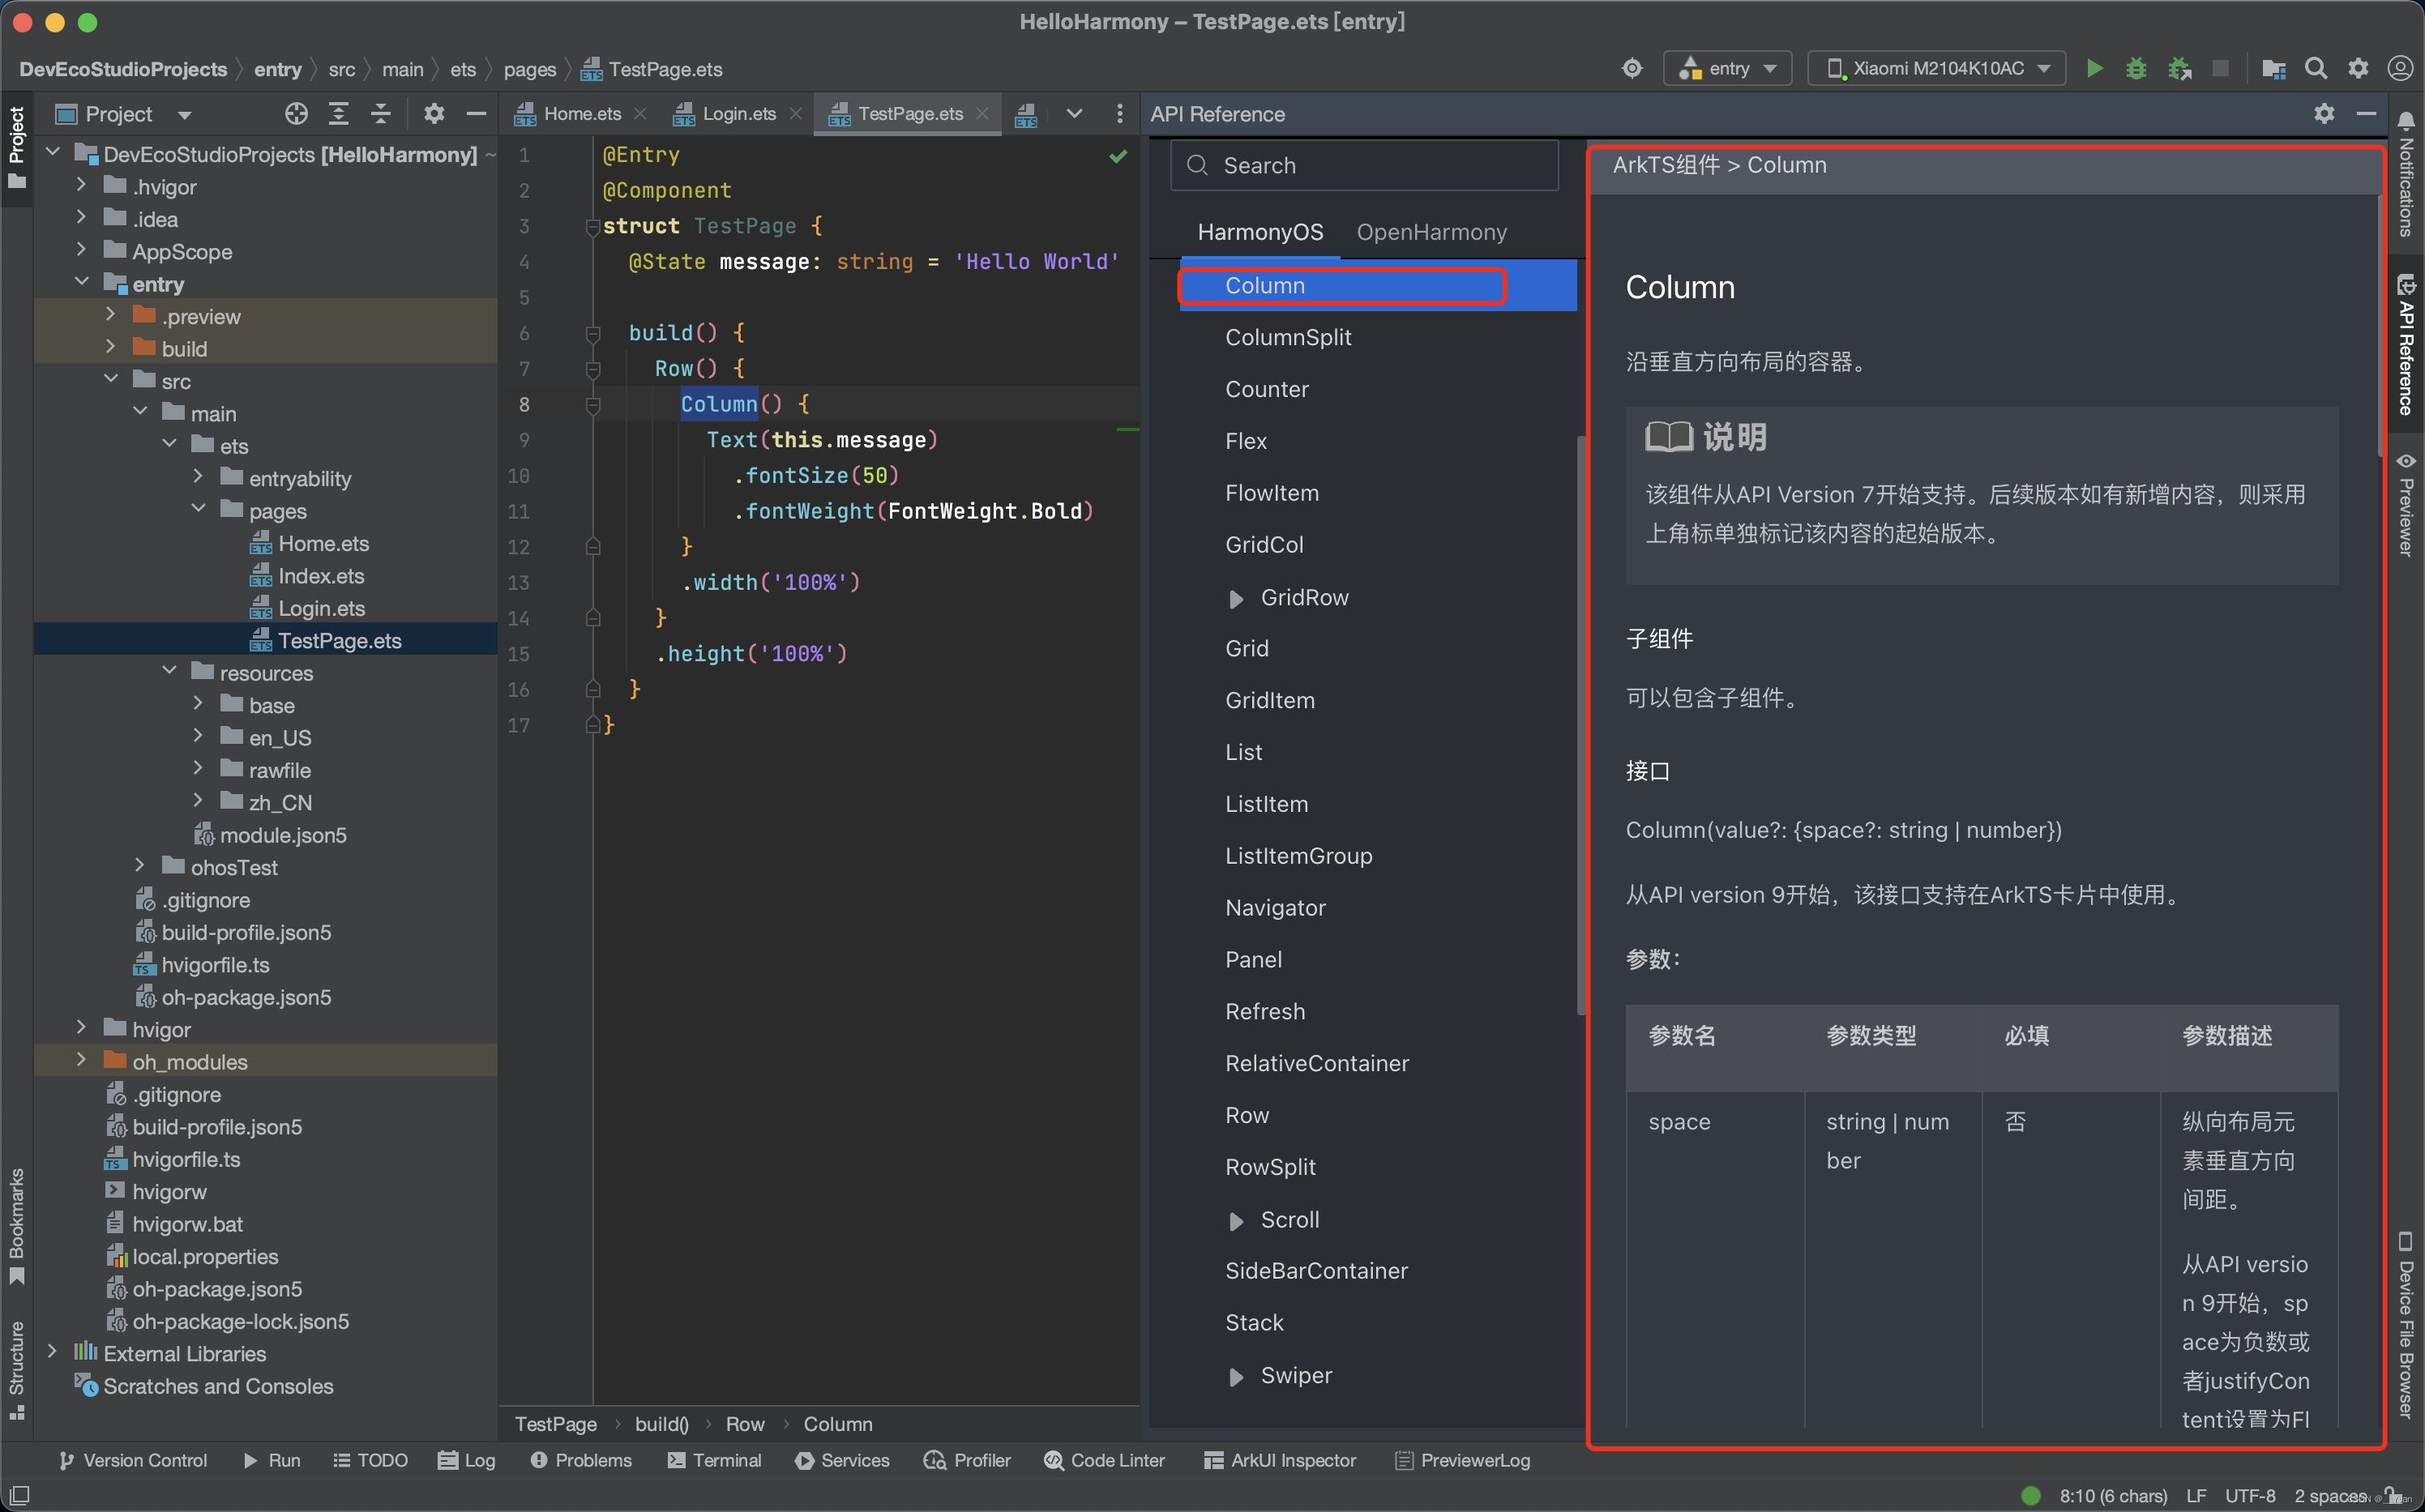Screen dimensions: 2425x1512
Task: Minimize the API Reference panel
Action: coord(2366,114)
